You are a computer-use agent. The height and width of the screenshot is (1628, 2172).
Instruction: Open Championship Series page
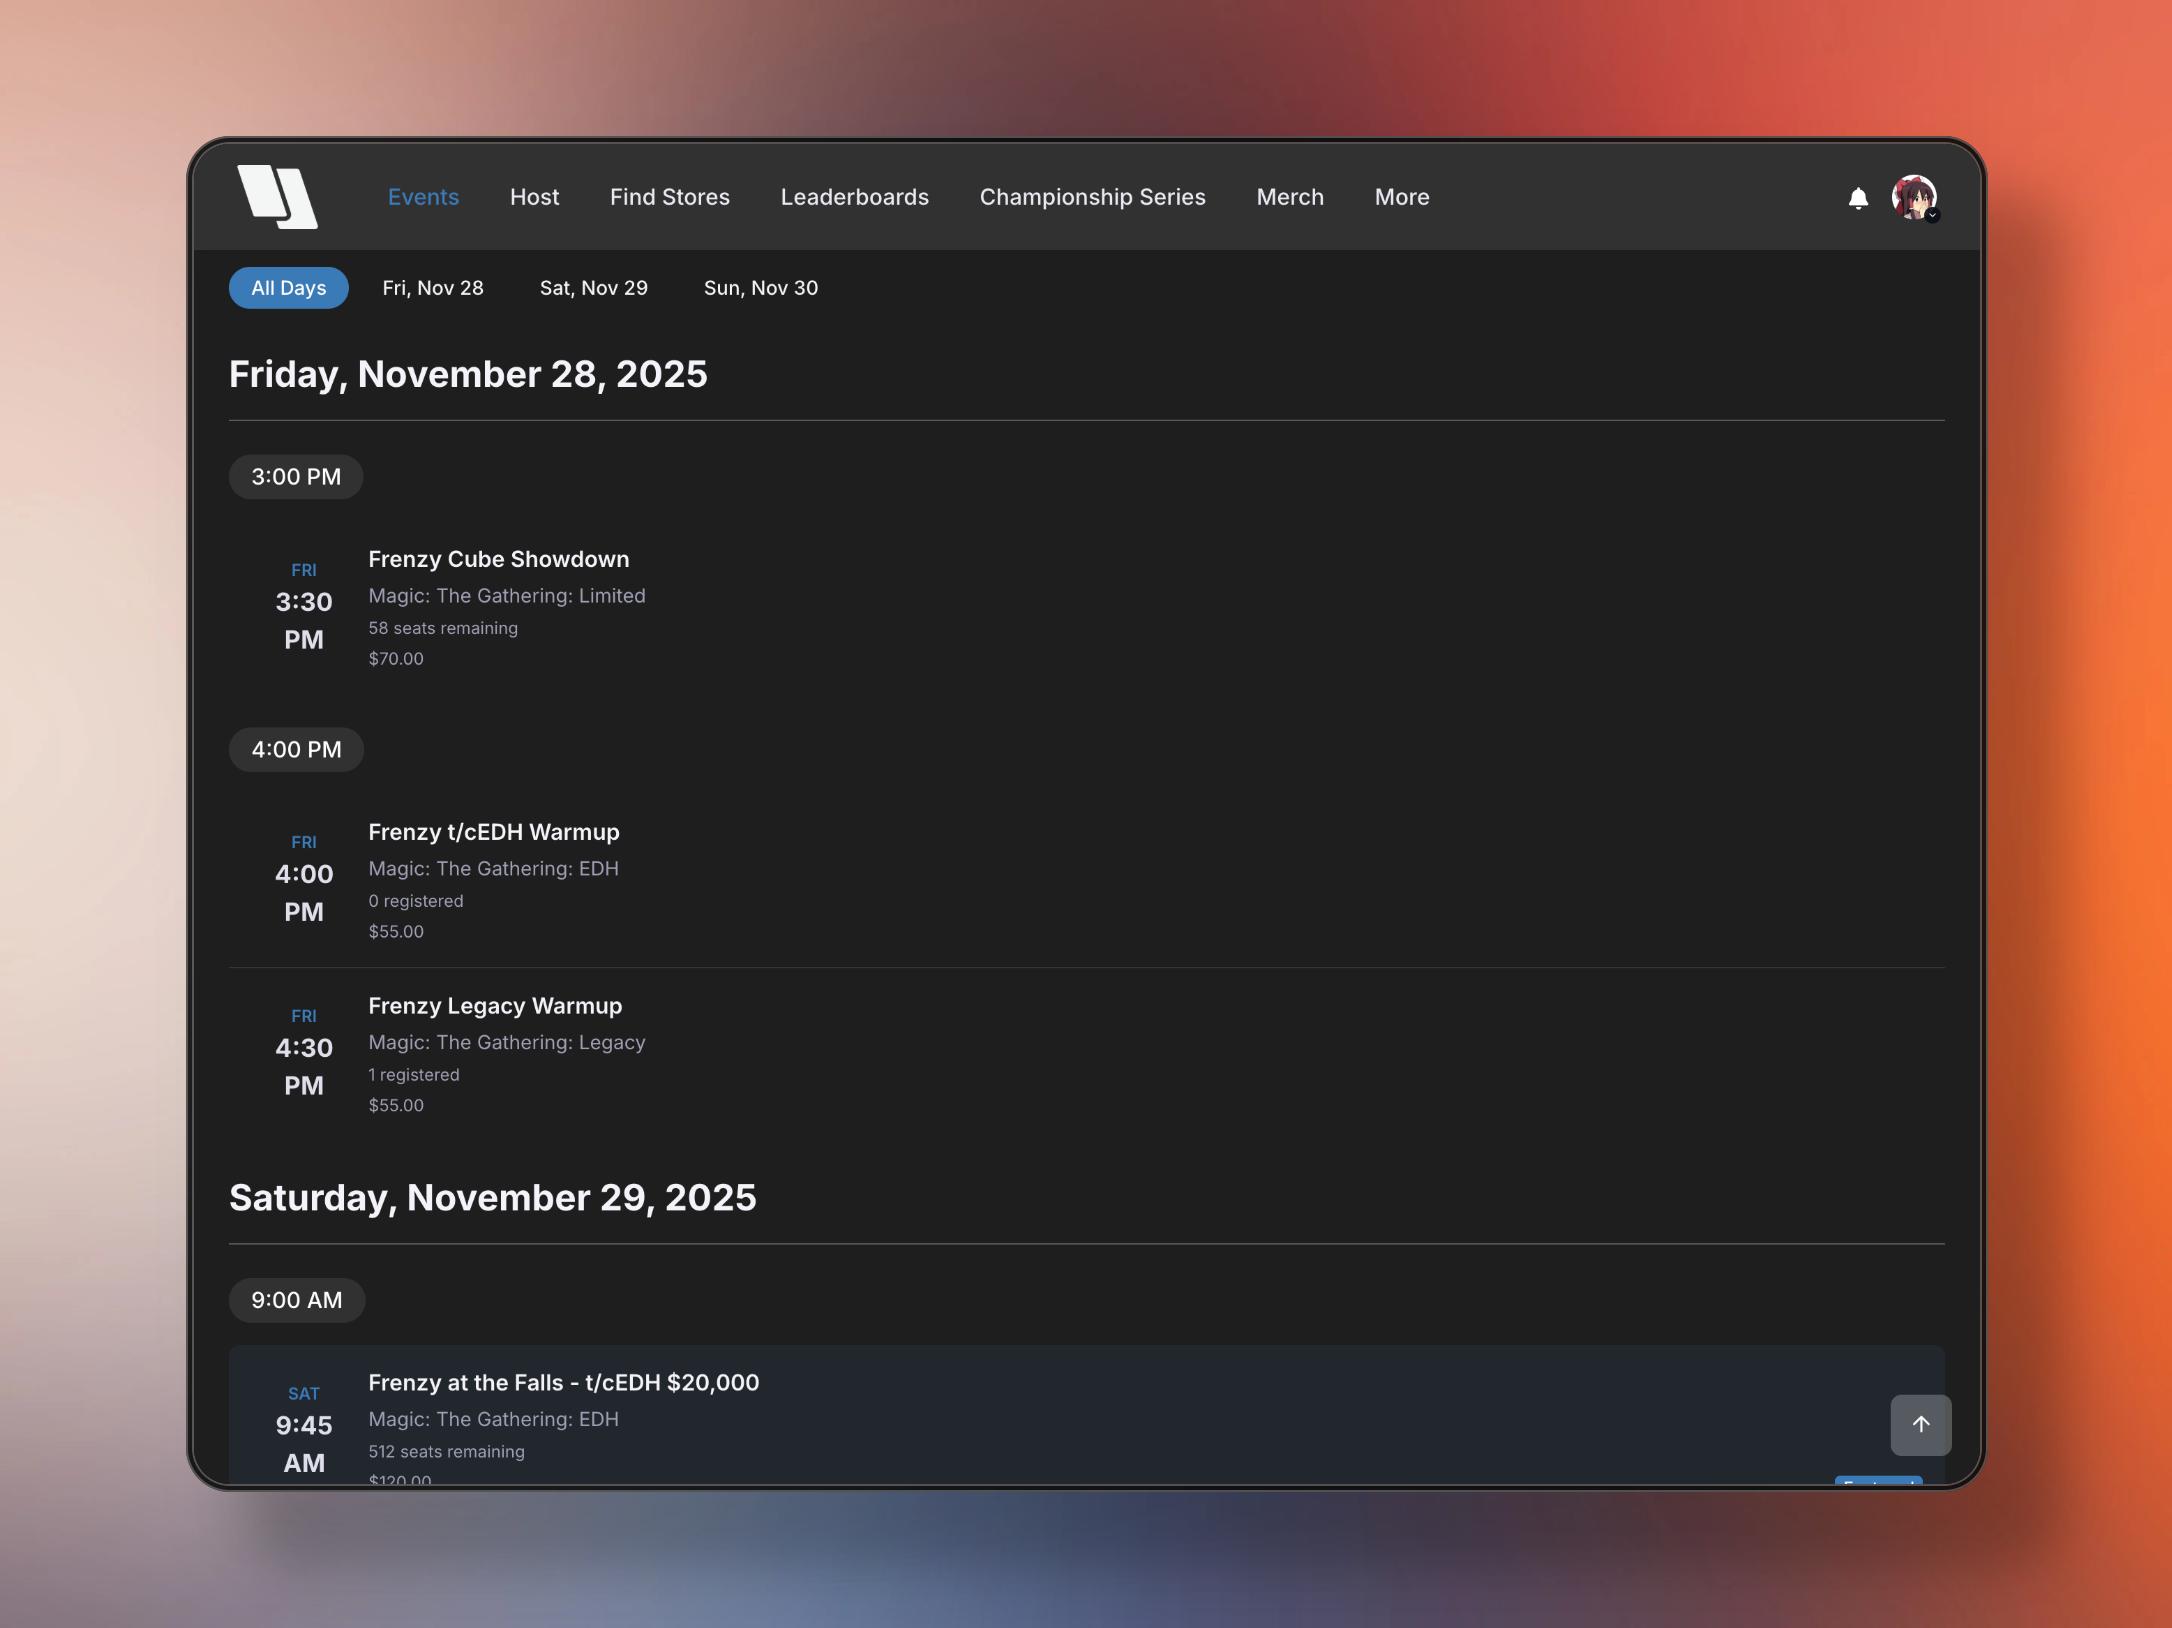[x=1092, y=197]
